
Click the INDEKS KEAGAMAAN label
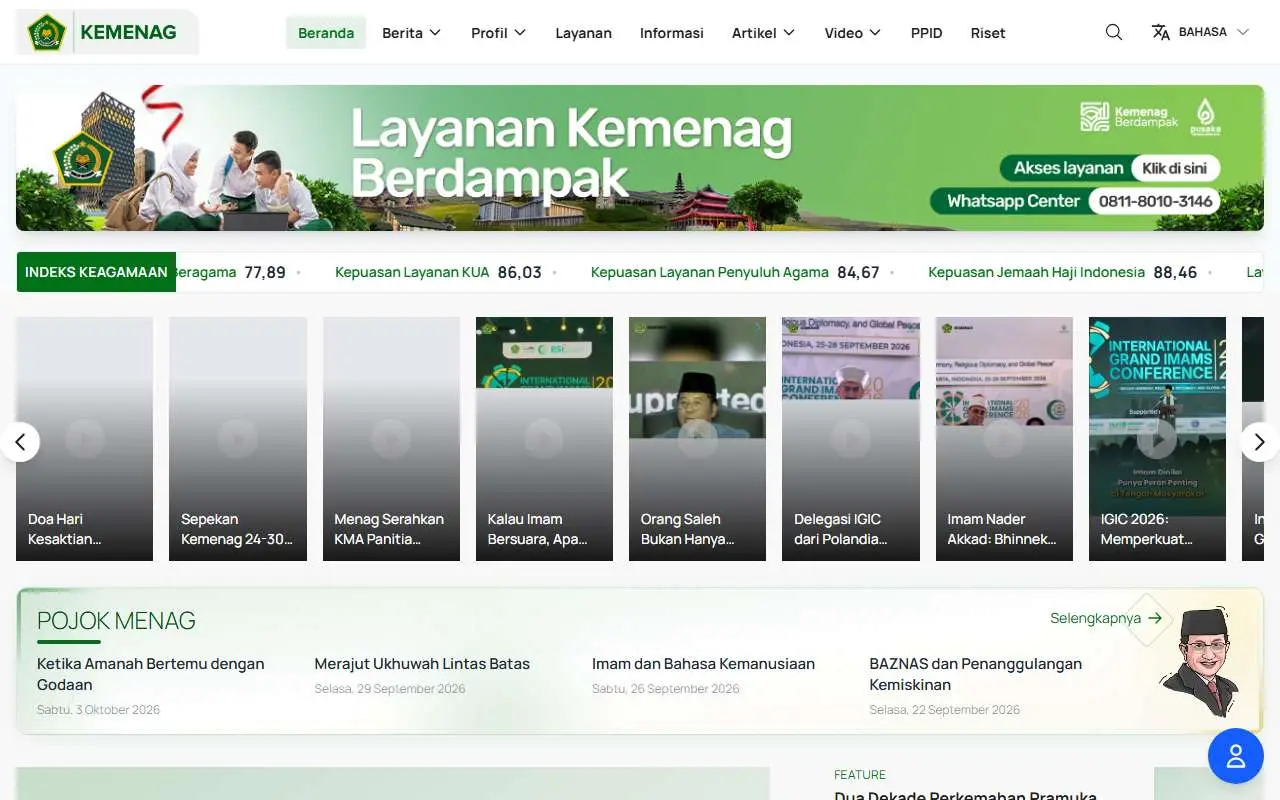click(x=96, y=272)
